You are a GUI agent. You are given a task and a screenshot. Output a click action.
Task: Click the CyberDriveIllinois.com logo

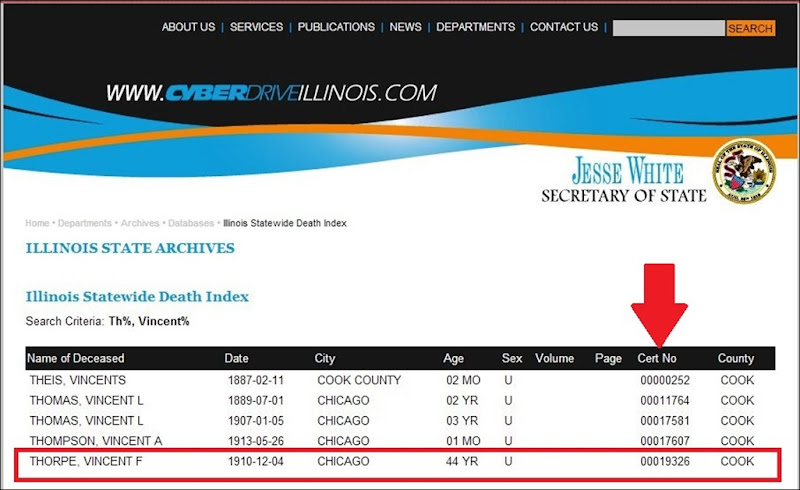point(271,93)
